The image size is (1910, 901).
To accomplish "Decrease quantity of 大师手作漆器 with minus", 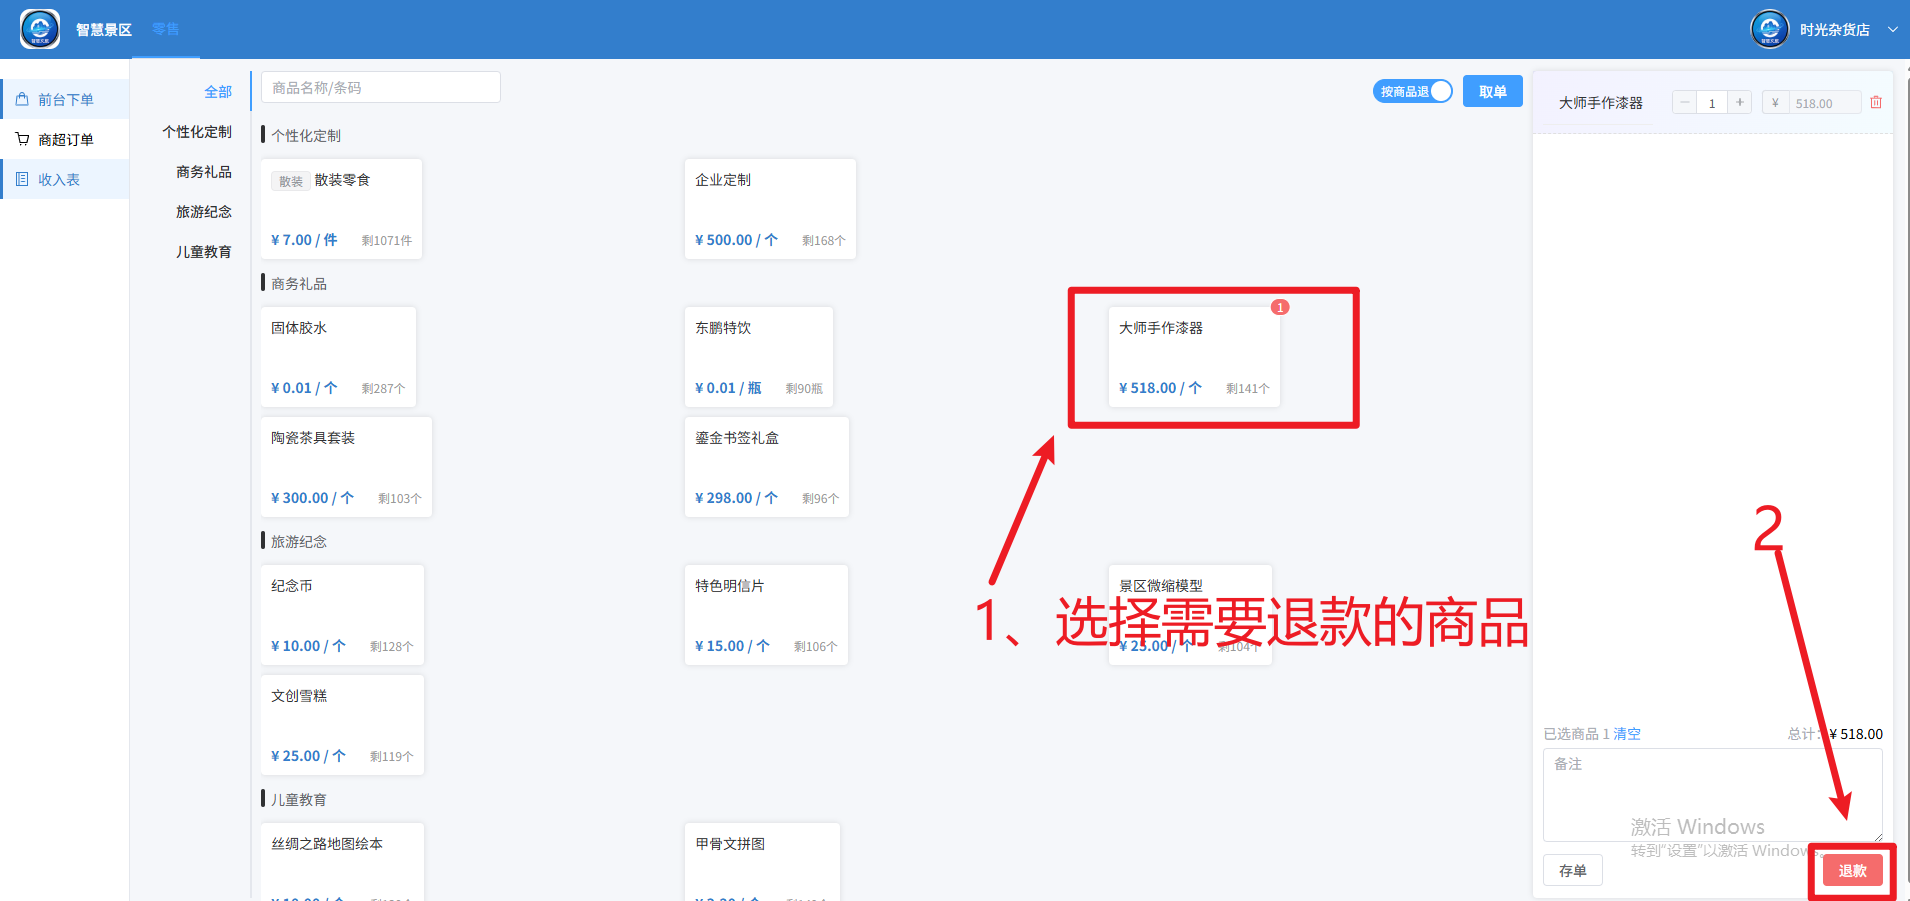I will coord(1684,102).
